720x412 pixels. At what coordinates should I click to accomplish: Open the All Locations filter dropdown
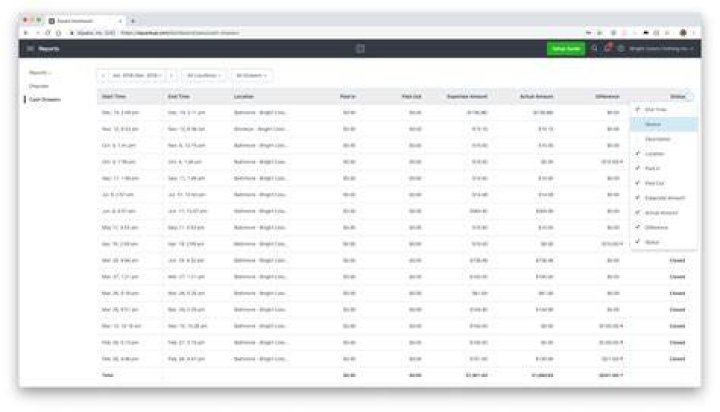204,75
